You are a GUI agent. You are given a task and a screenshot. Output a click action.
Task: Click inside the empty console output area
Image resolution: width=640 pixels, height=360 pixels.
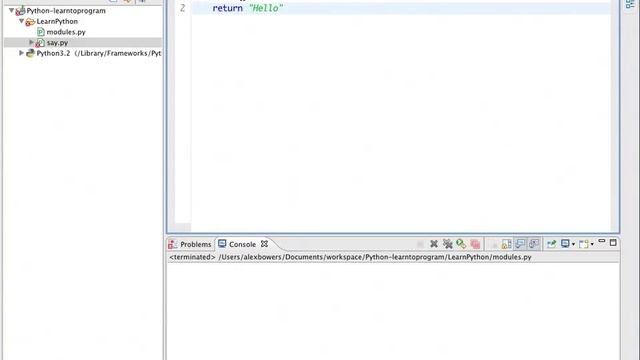393,311
